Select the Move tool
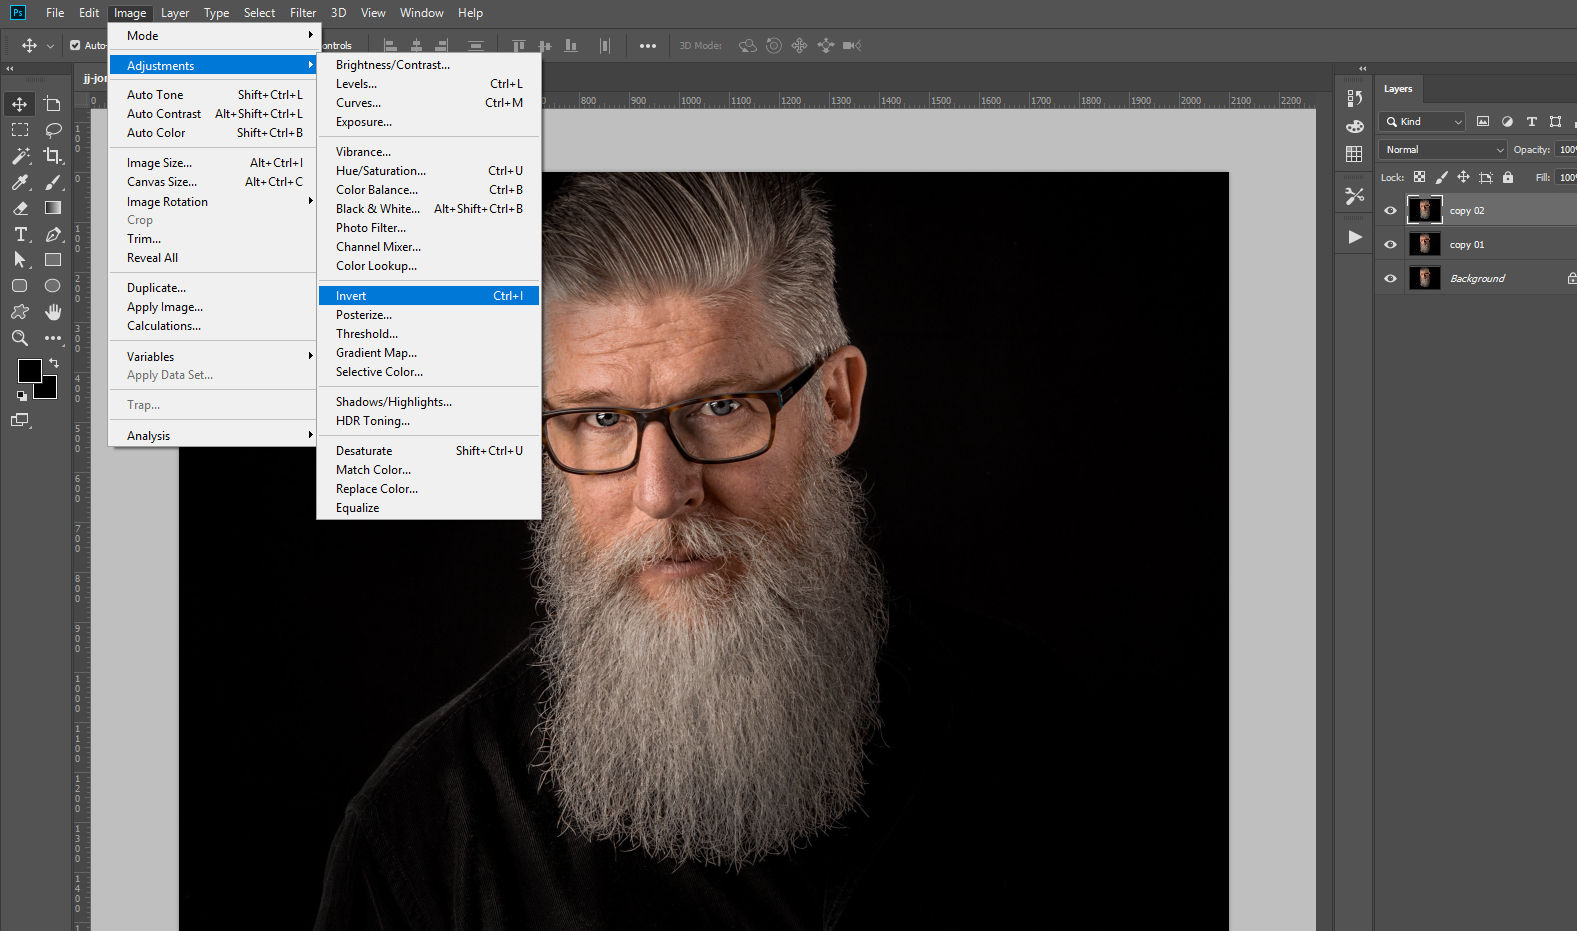This screenshot has height=931, width=1577. coord(20,104)
